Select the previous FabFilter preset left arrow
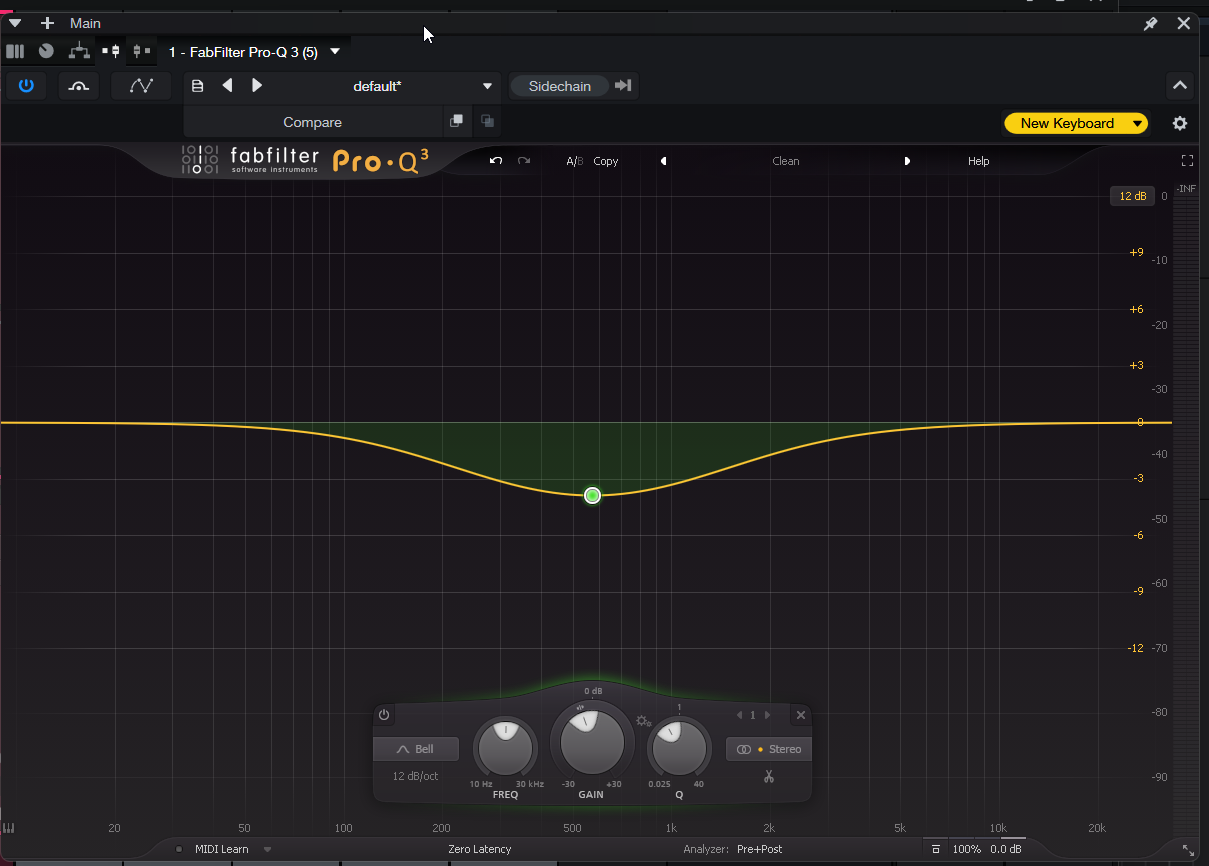The height and width of the screenshot is (866, 1209). (663, 161)
